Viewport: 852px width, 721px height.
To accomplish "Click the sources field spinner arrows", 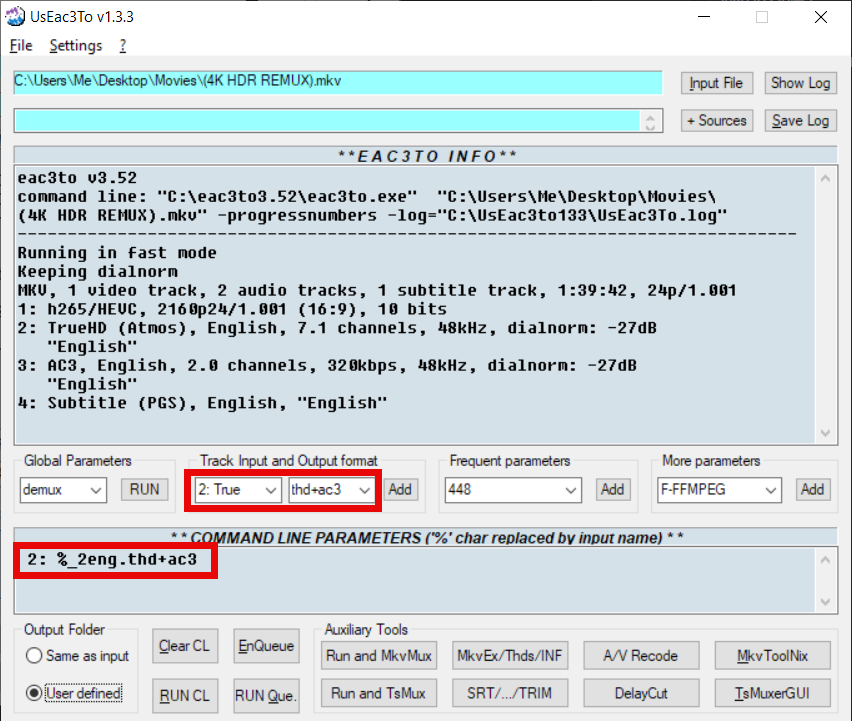I will pos(650,121).
